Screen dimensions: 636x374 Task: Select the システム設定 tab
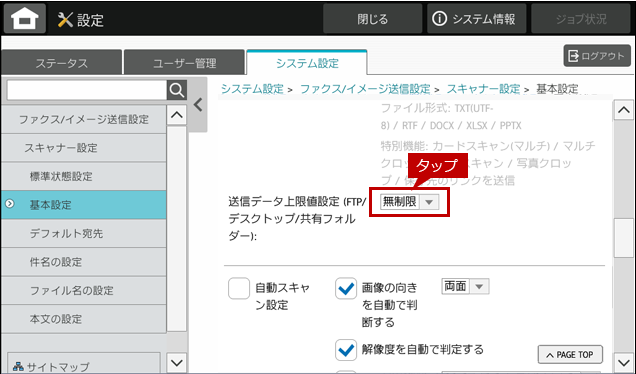(307, 63)
